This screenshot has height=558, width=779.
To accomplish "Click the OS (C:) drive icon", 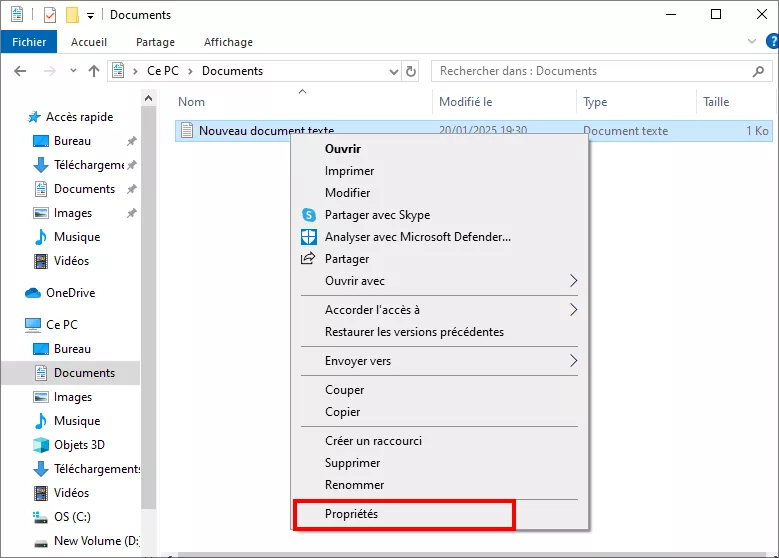I will [x=40, y=517].
